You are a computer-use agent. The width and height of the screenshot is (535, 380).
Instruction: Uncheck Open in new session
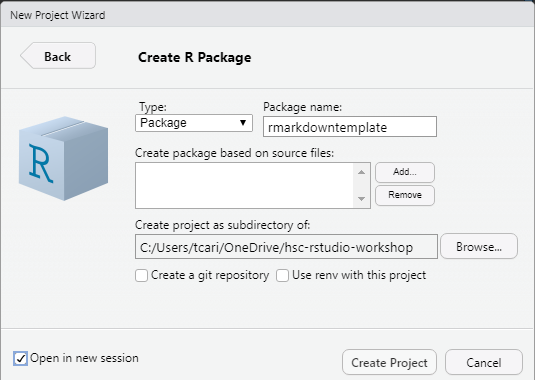(x=20, y=359)
